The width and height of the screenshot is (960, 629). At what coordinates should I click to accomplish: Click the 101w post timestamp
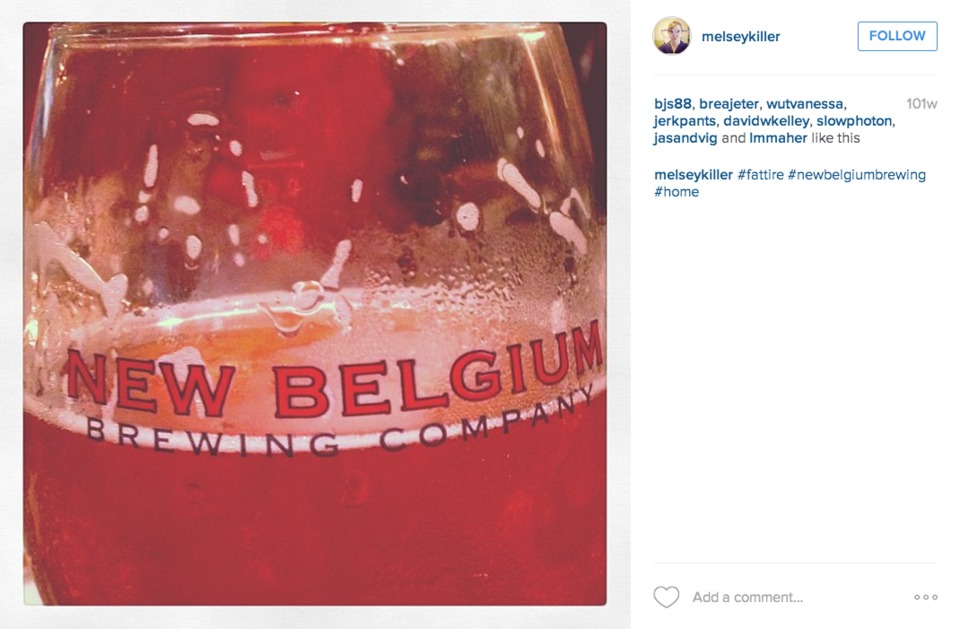coord(921,104)
